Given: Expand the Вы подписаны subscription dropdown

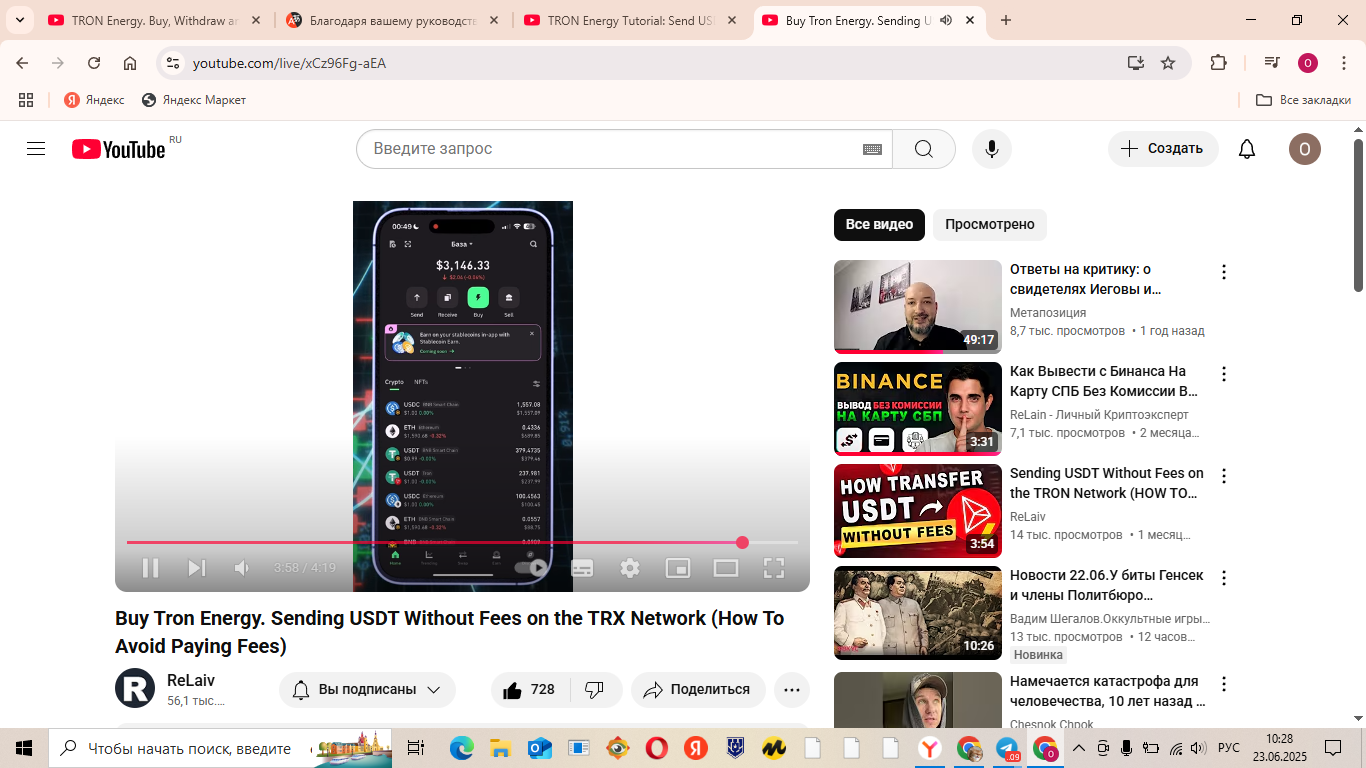Looking at the screenshot, I should tap(367, 690).
